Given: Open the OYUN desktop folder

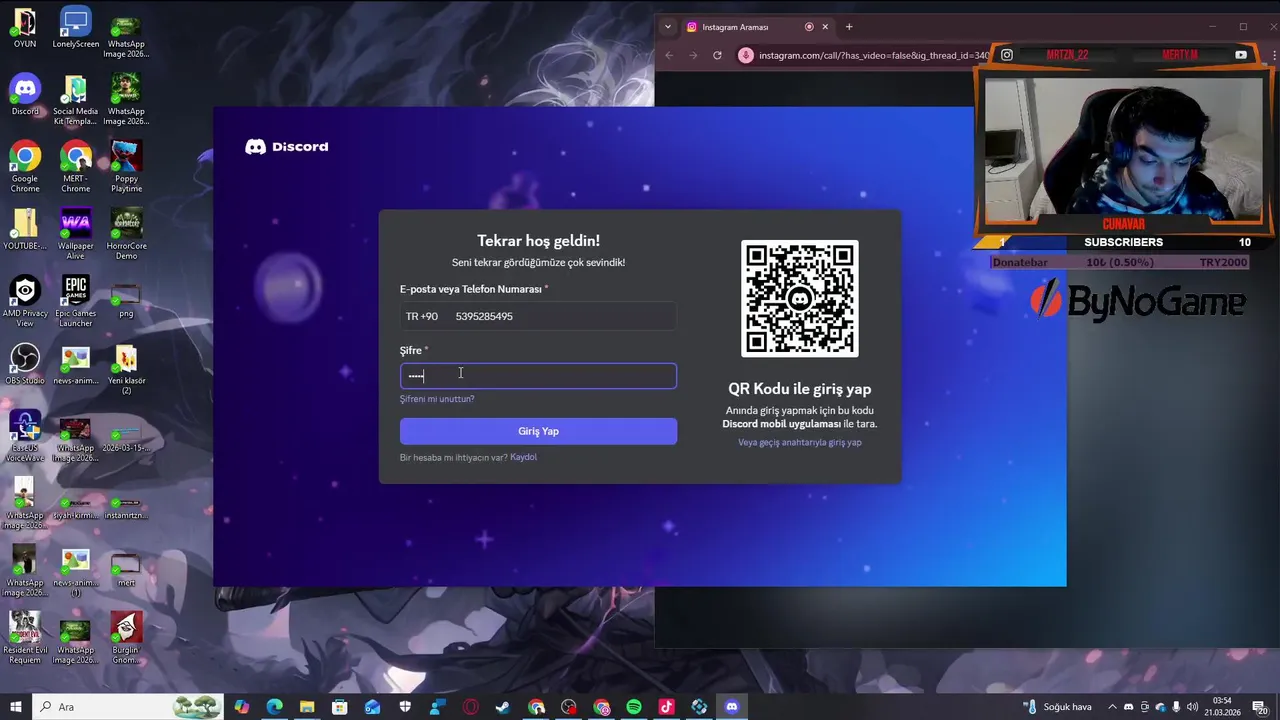Looking at the screenshot, I should pyautogui.click(x=25, y=29).
